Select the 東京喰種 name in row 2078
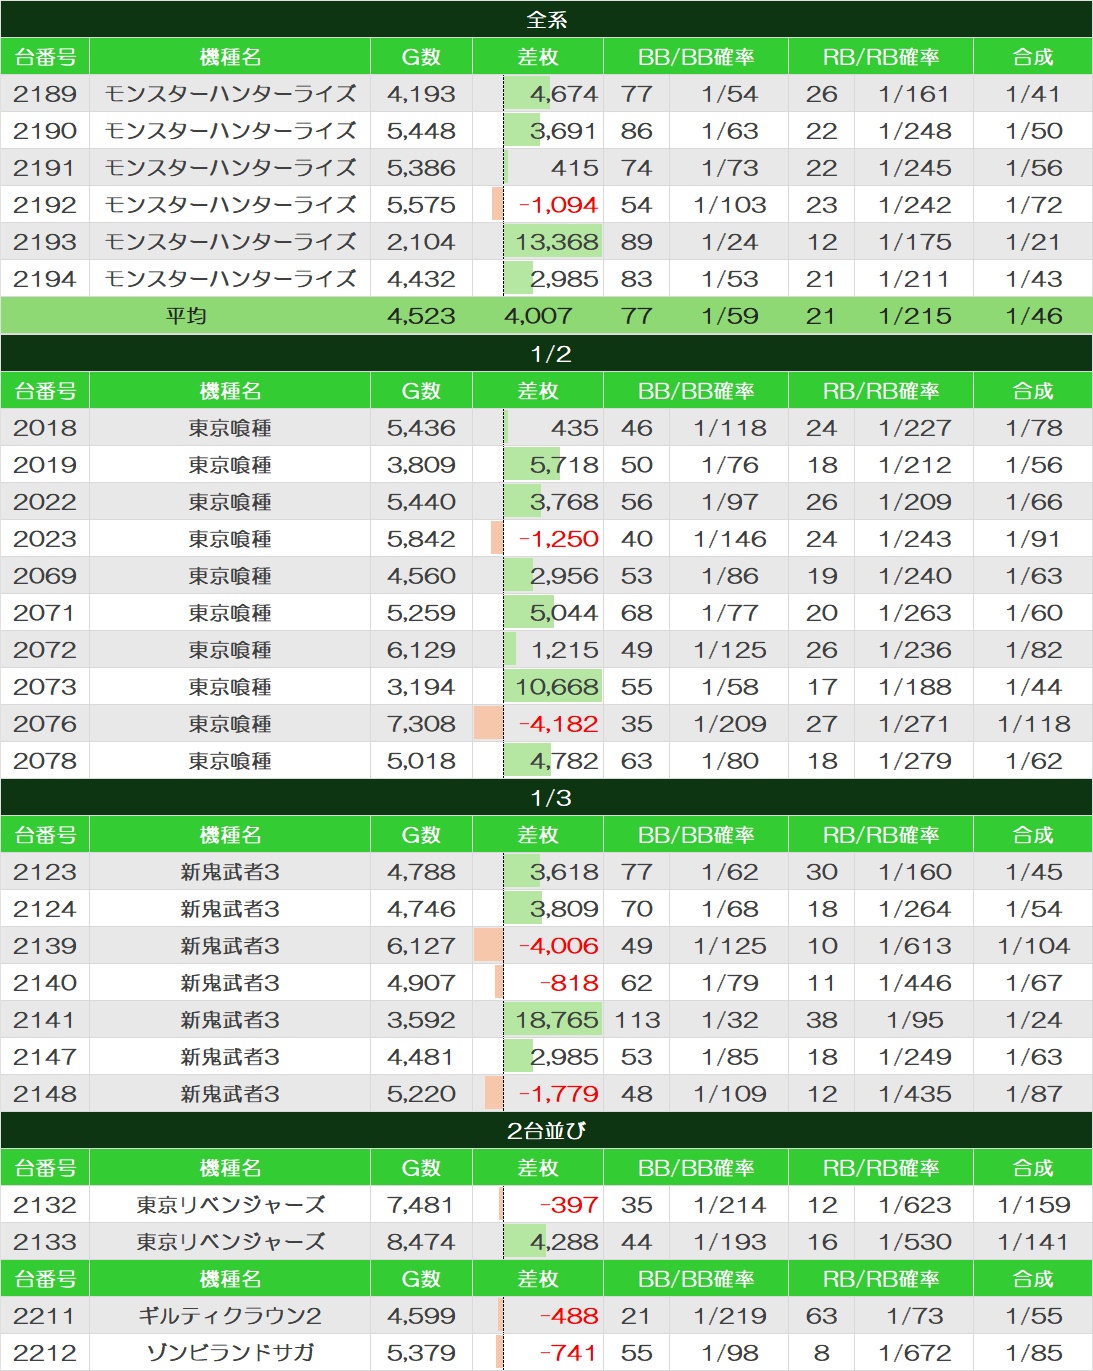Screen dimensions: 1093x1371 coord(230,761)
